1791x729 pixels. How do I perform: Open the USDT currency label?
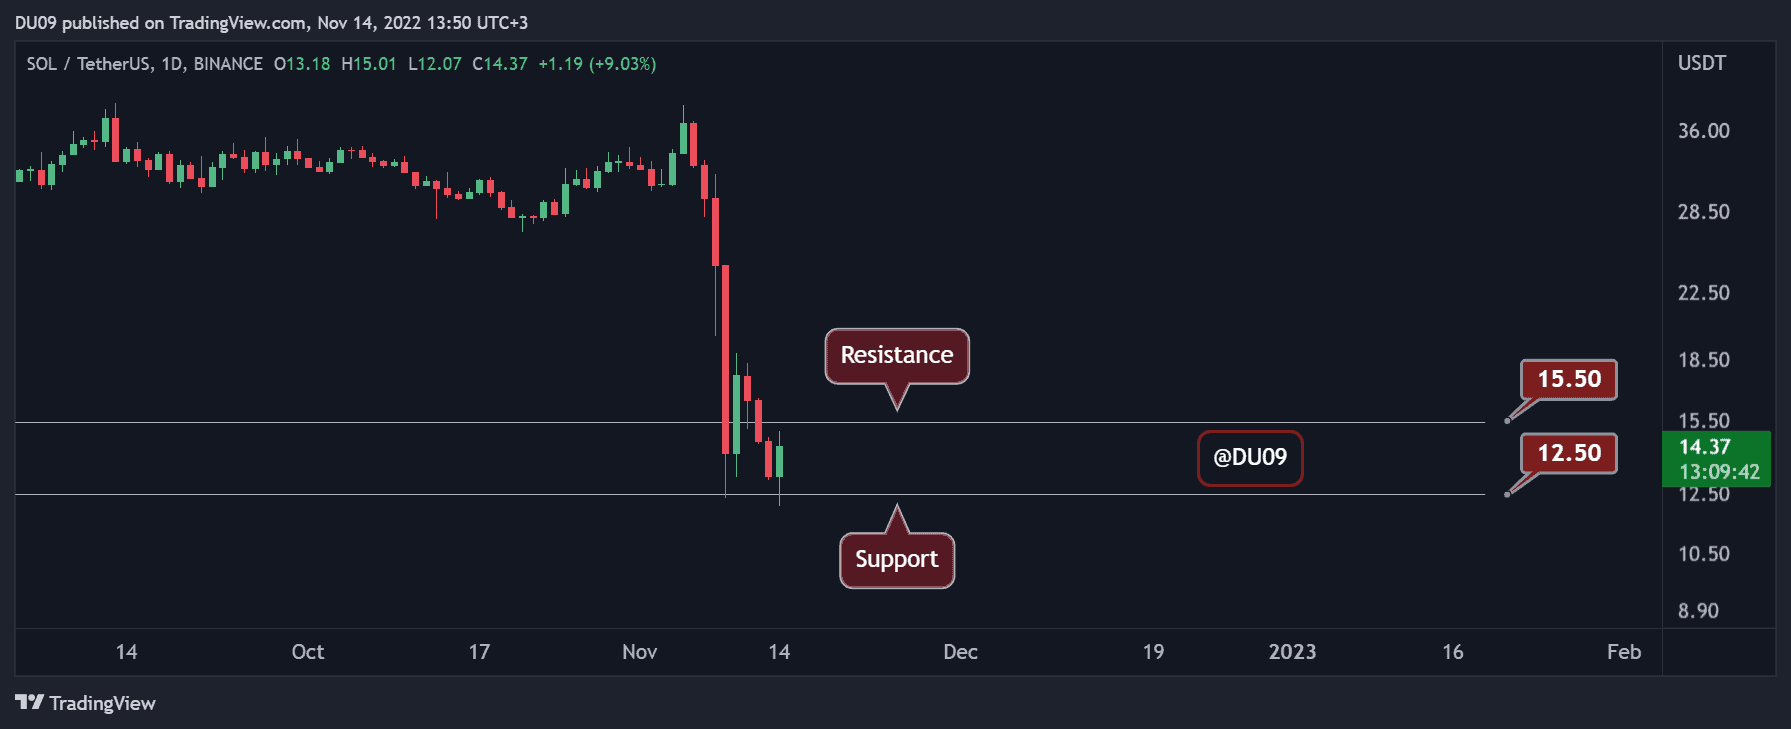click(1701, 63)
